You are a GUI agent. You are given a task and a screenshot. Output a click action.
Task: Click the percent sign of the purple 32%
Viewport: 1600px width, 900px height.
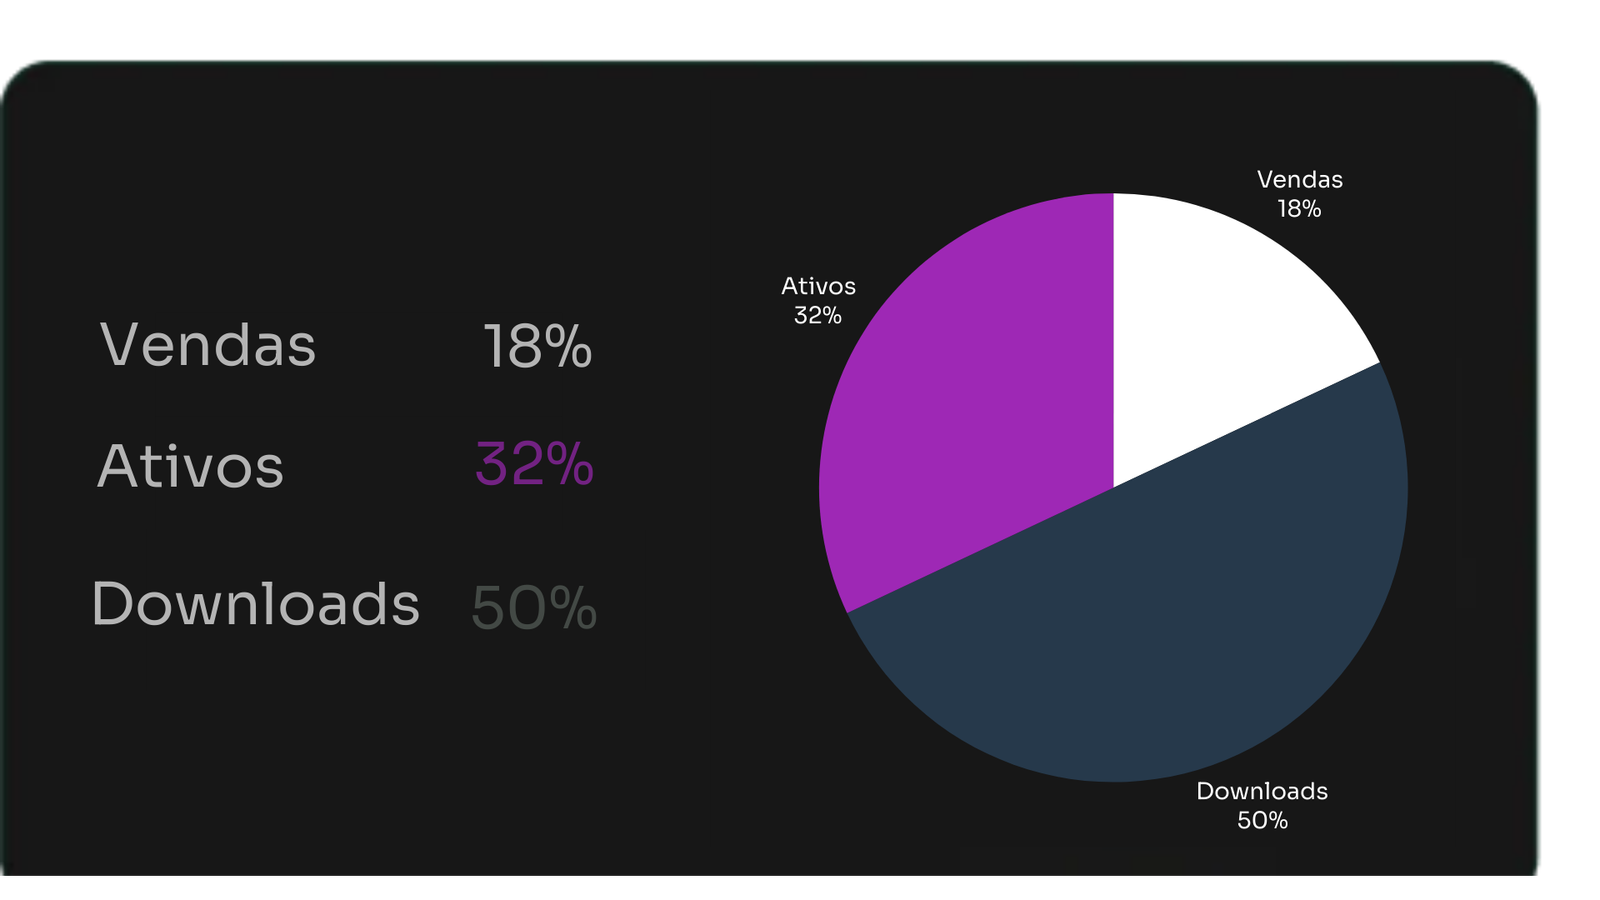pyautogui.click(x=570, y=465)
